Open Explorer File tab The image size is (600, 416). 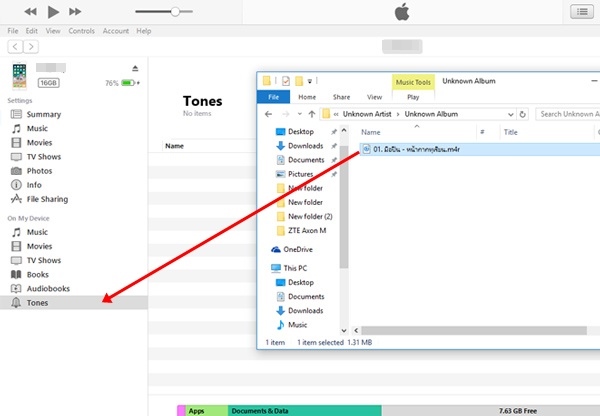273,97
